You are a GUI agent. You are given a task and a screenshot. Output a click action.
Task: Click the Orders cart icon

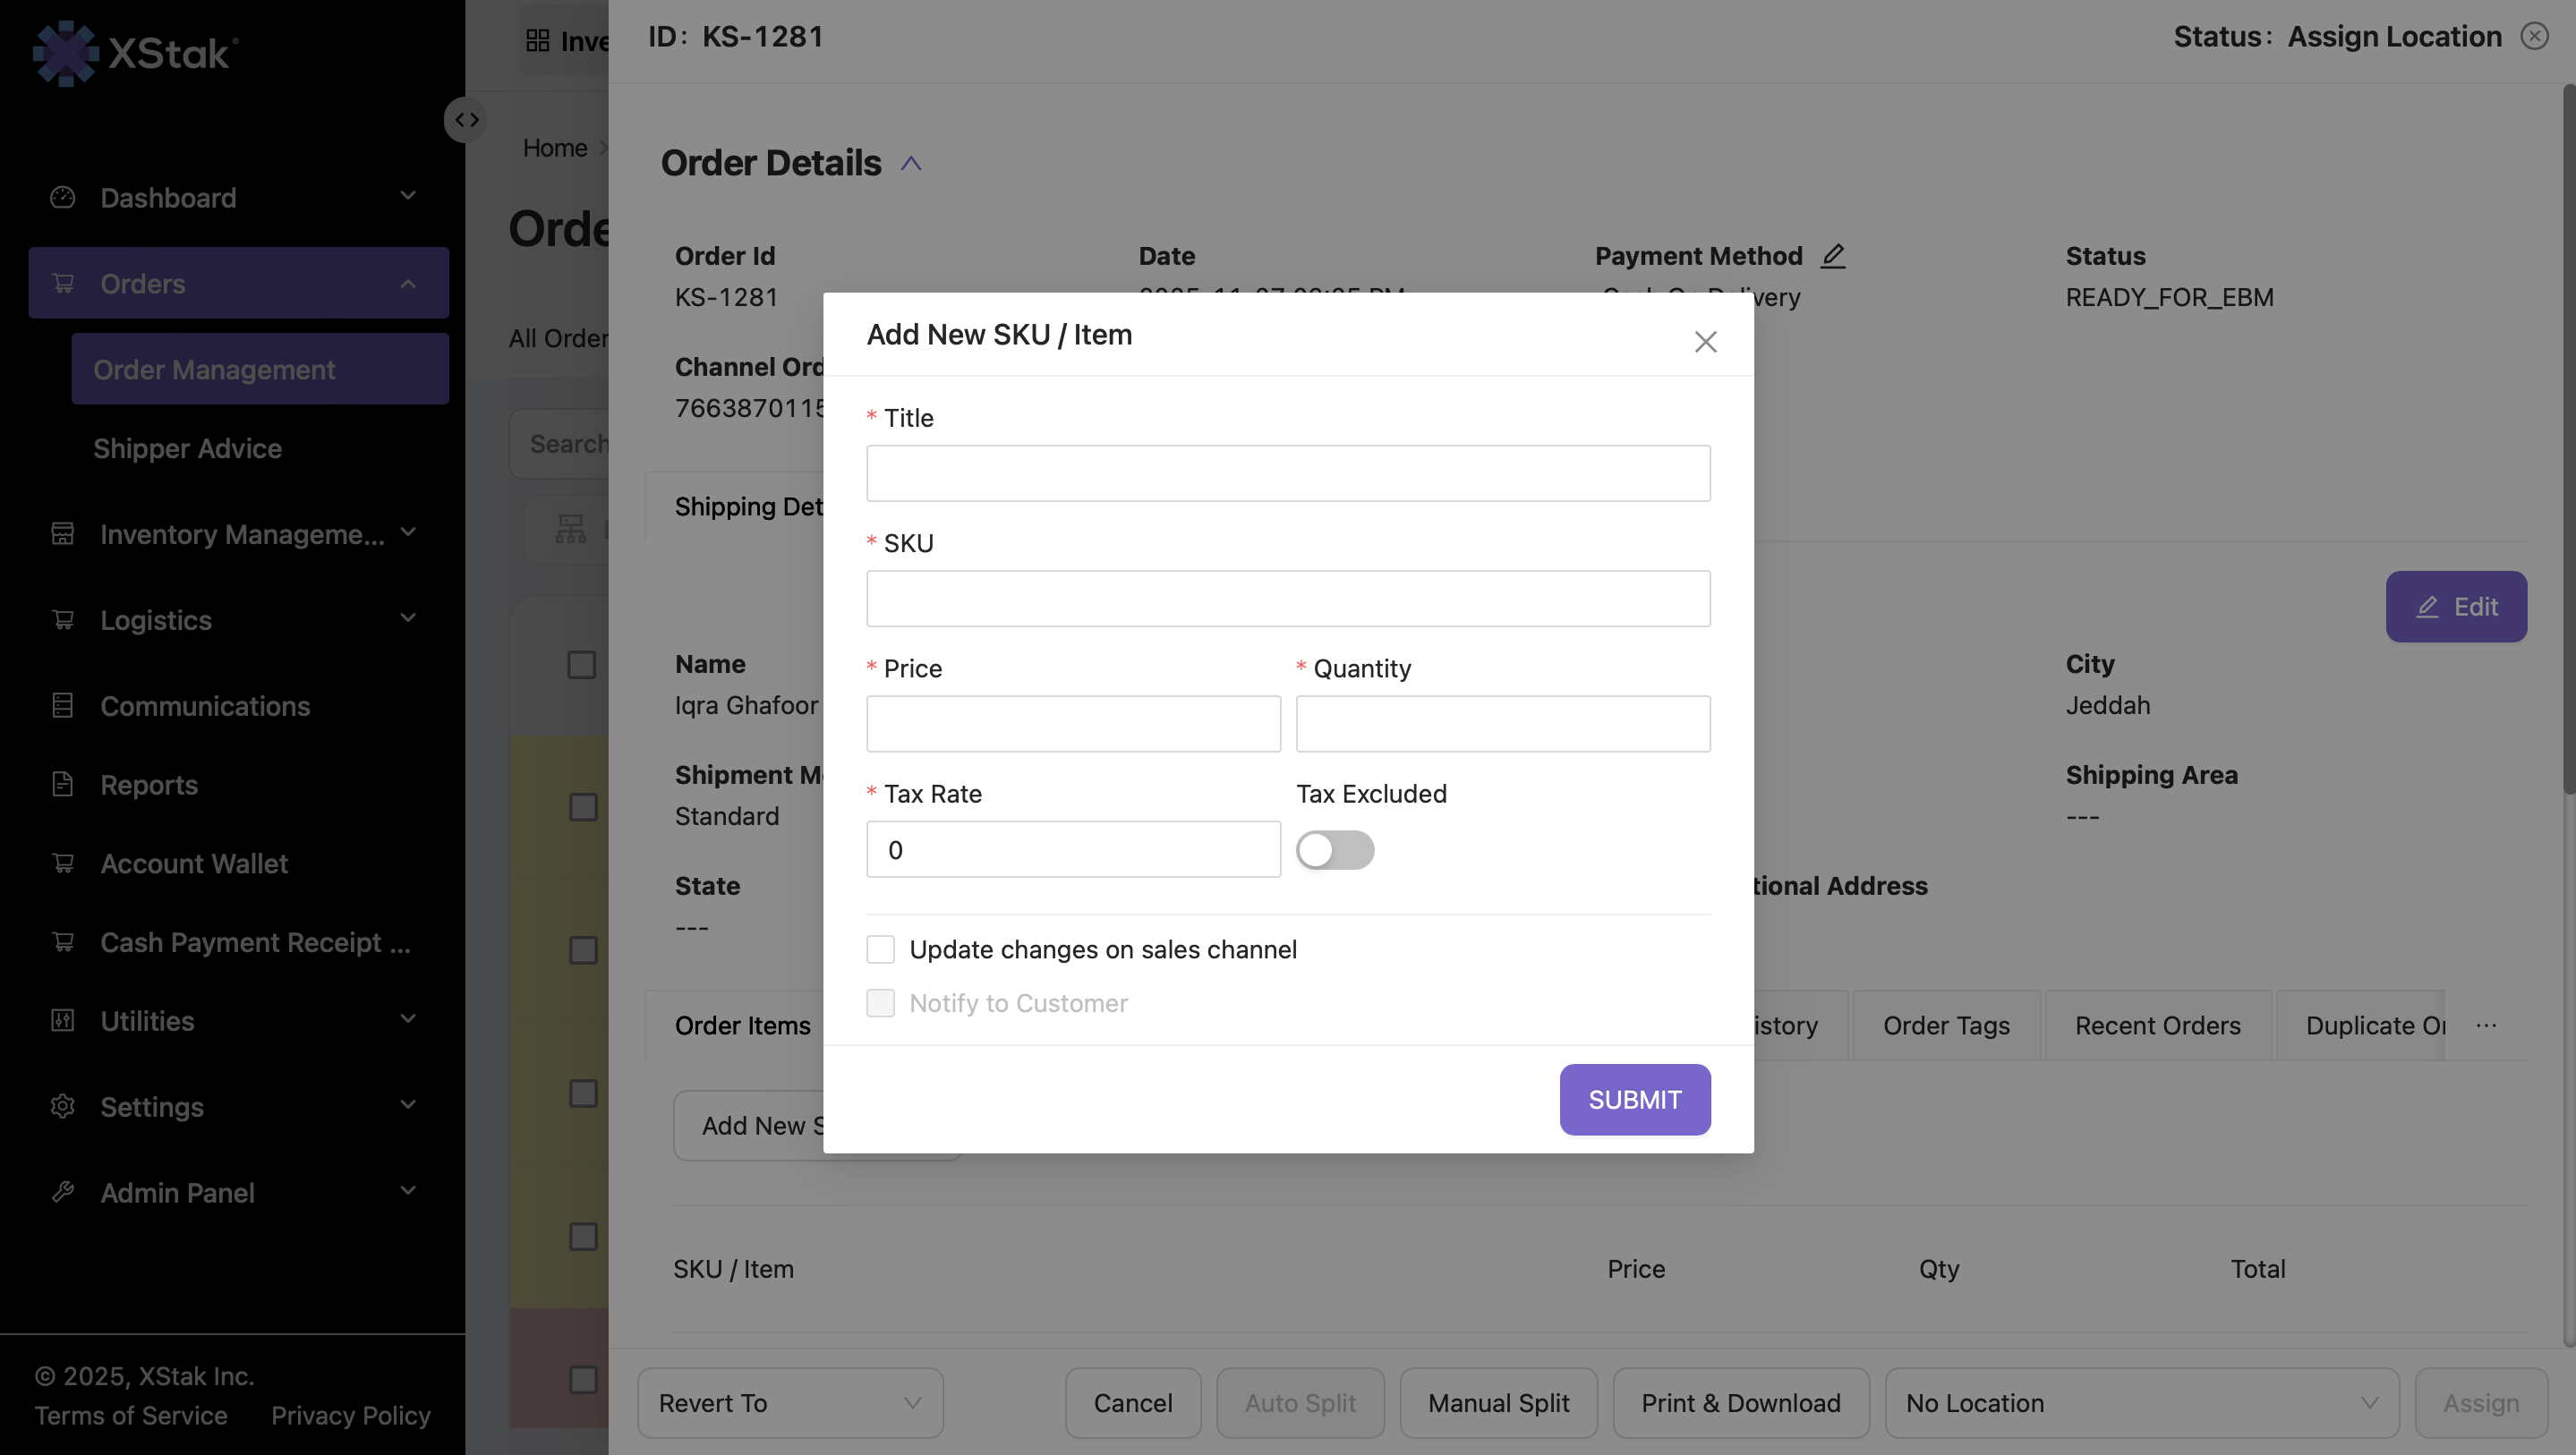point(63,283)
